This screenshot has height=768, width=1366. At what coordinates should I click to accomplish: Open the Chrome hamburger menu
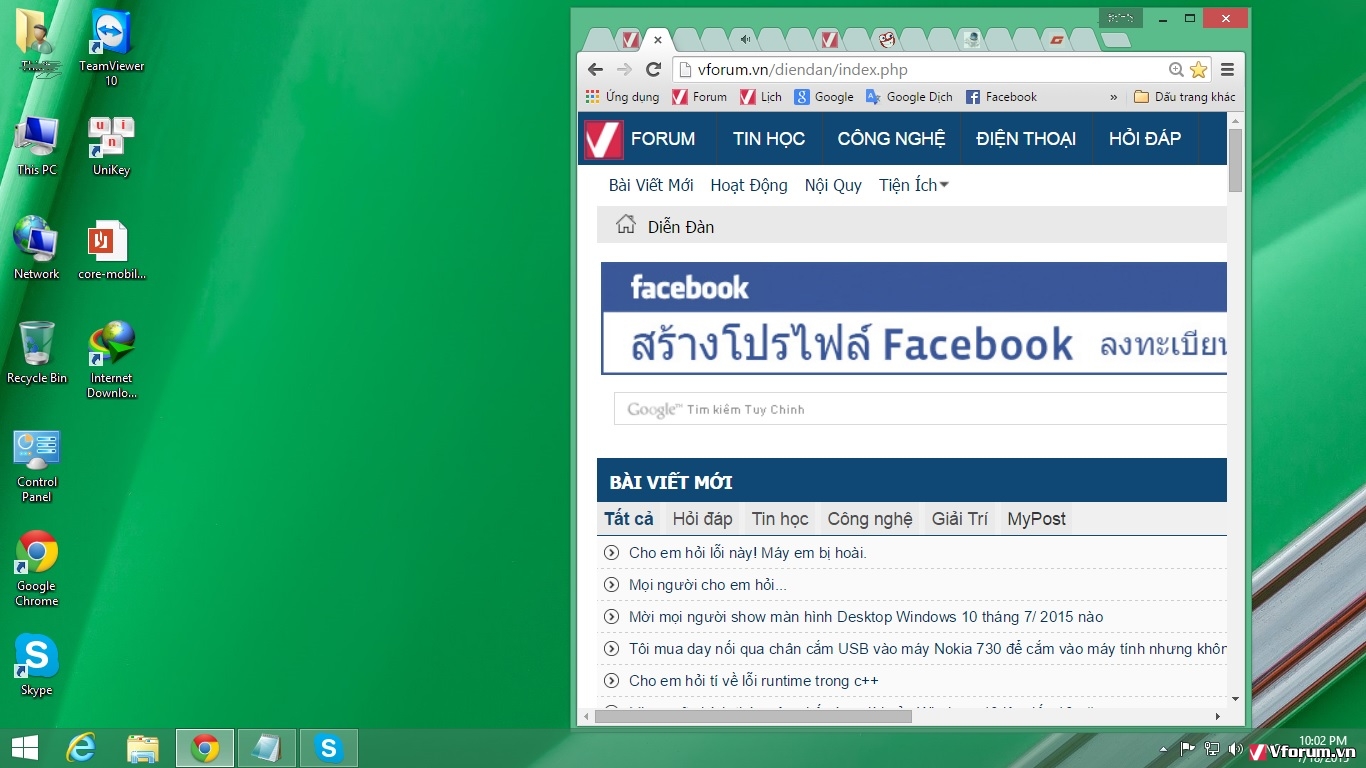(1227, 70)
